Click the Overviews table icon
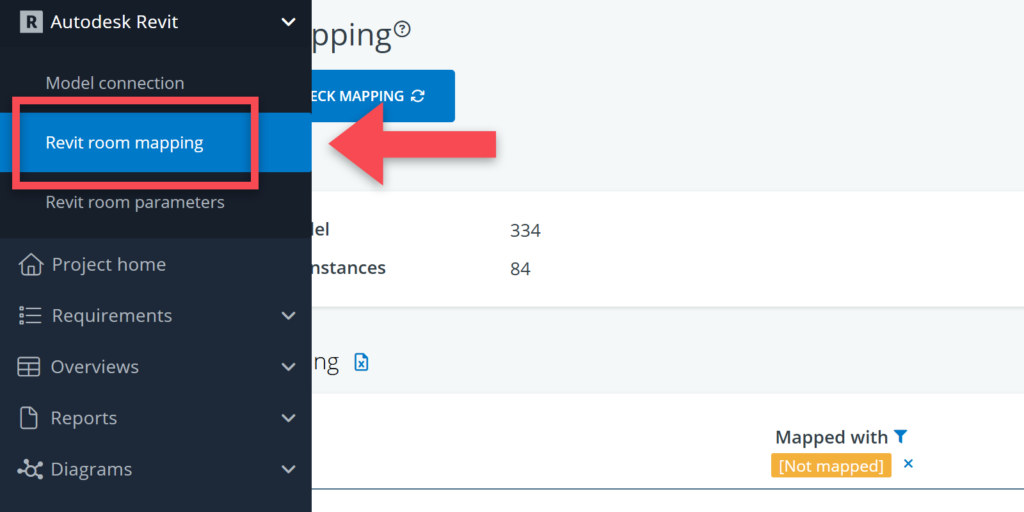 point(29,367)
